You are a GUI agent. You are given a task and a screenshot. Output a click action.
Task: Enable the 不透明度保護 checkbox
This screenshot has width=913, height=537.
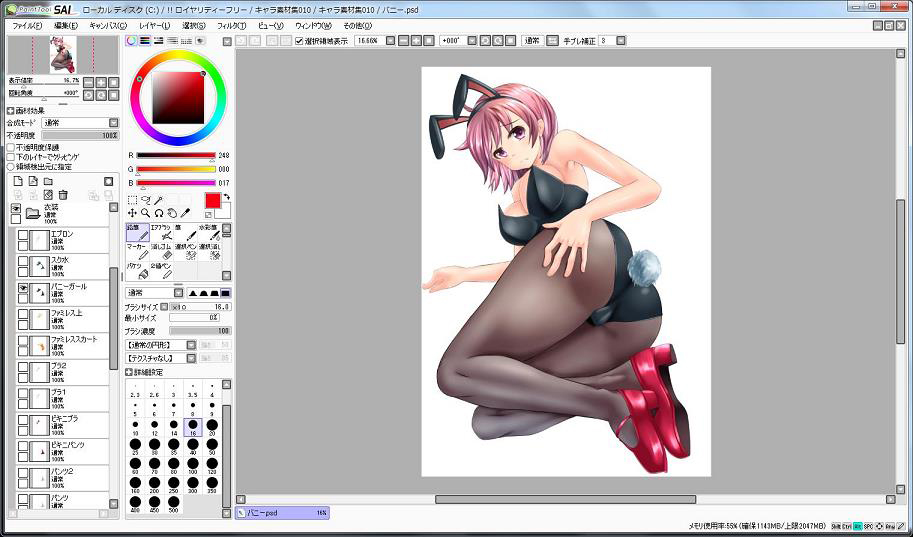(11, 147)
